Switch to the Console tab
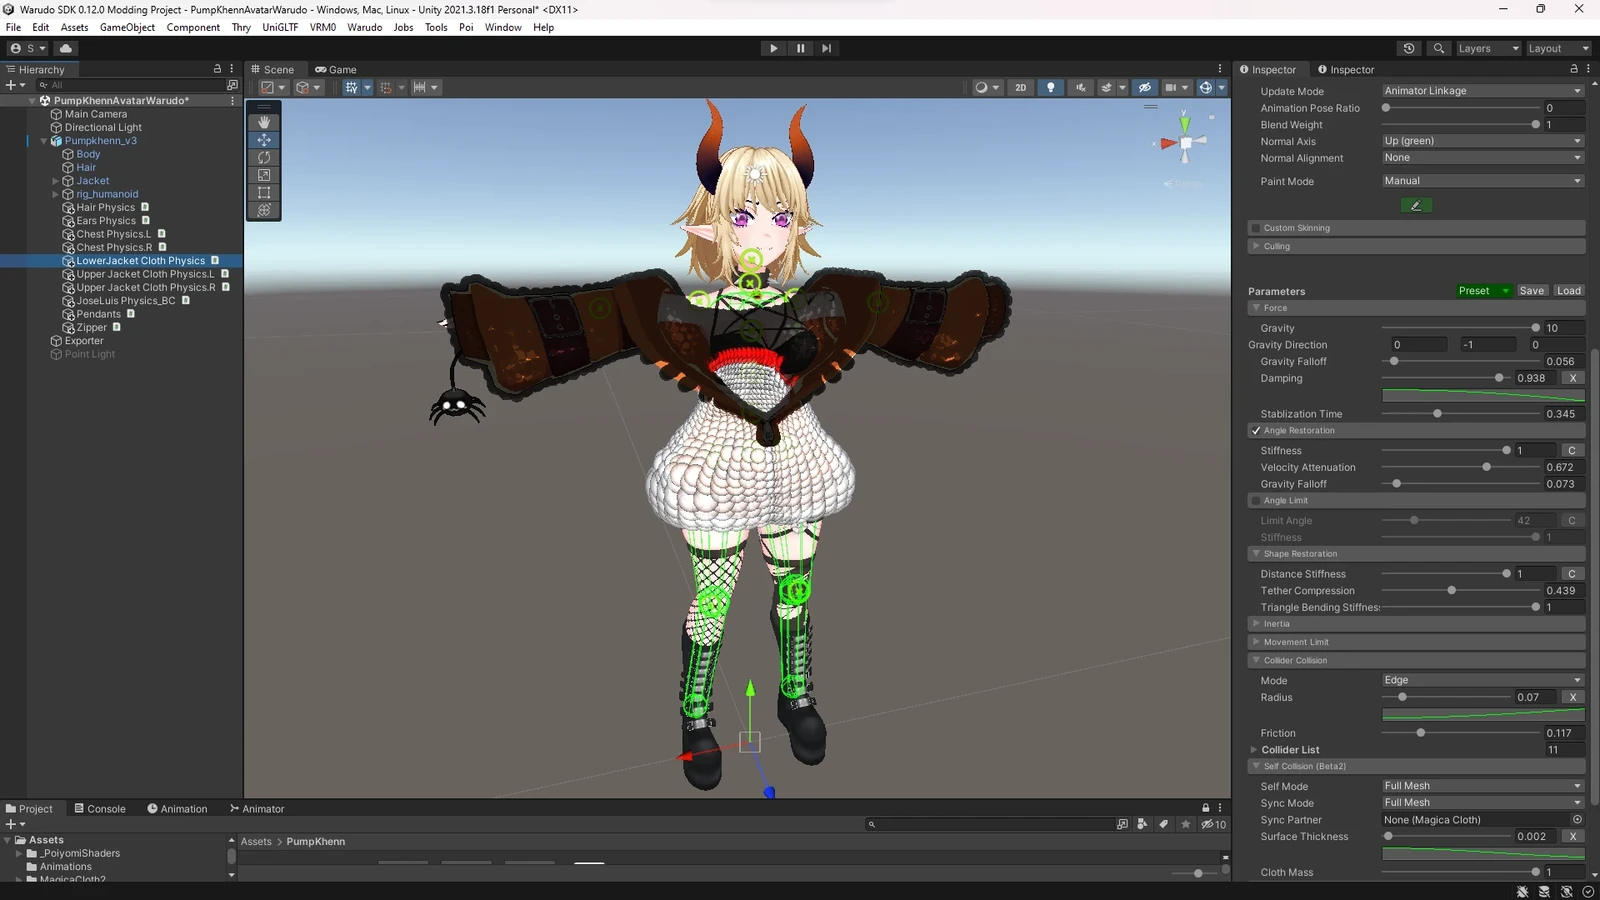 (x=99, y=808)
